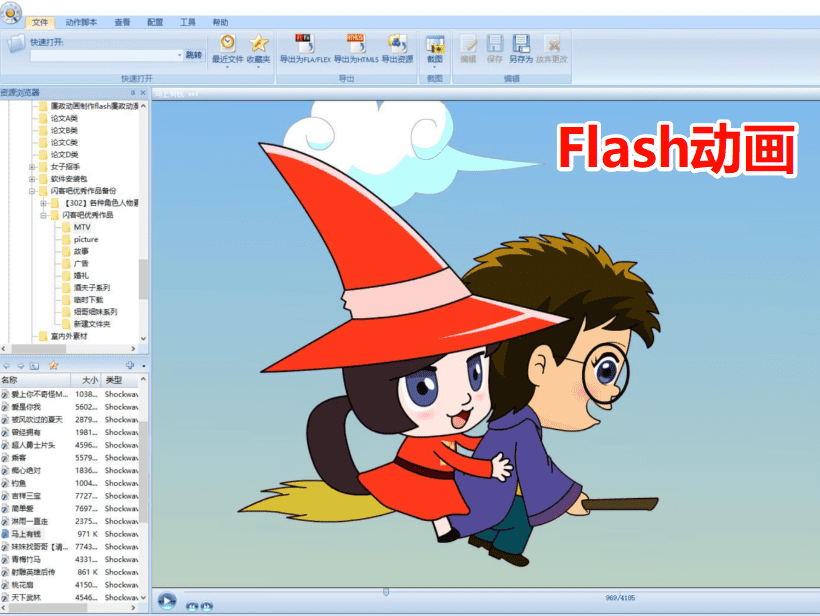Select the 婚礼 folder
The width and height of the screenshot is (820, 616).
(x=81, y=275)
